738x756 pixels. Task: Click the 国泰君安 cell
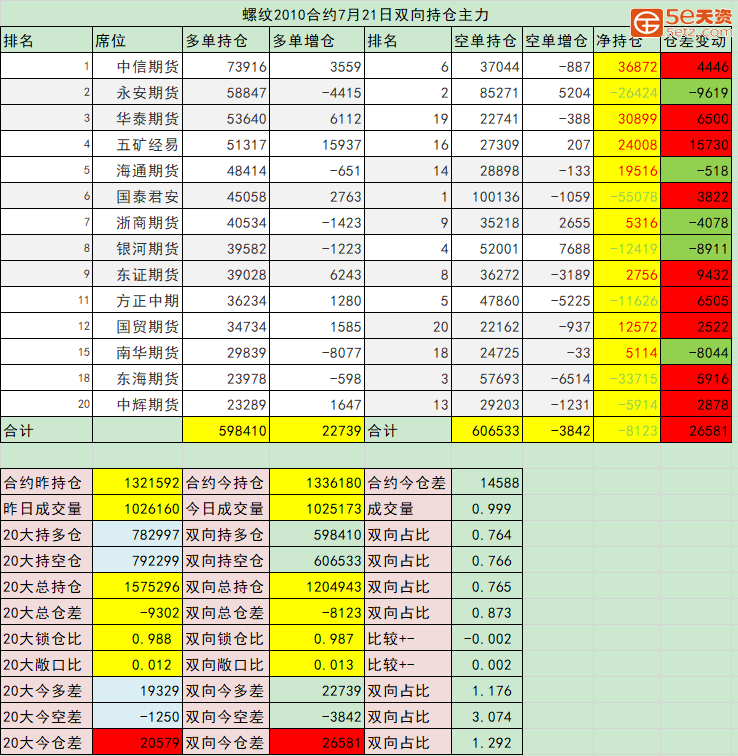click(x=148, y=197)
